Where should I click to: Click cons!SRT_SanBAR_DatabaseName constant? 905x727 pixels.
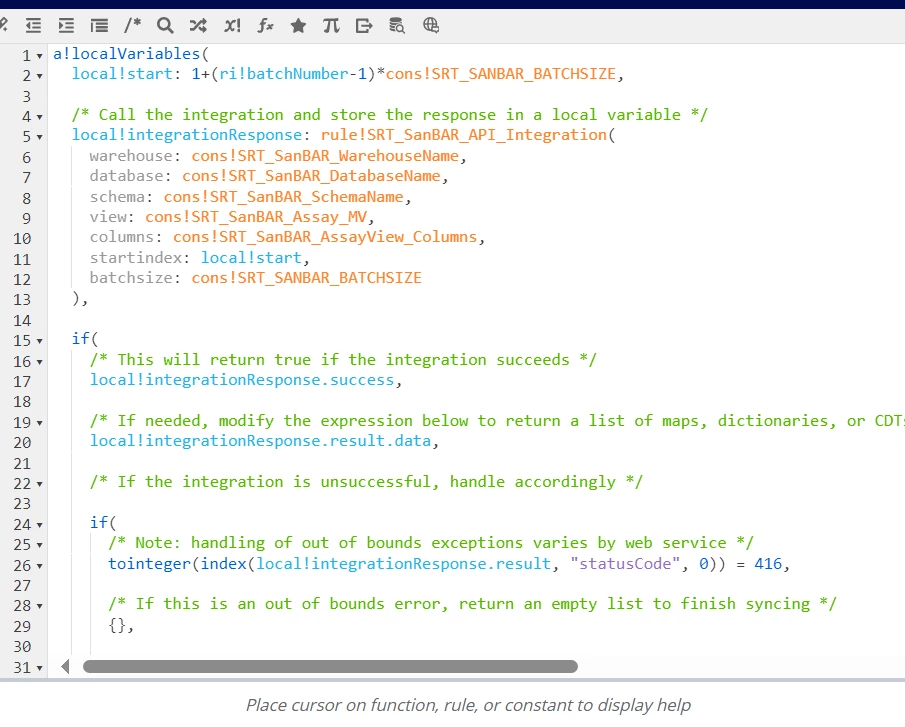coord(311,176)
